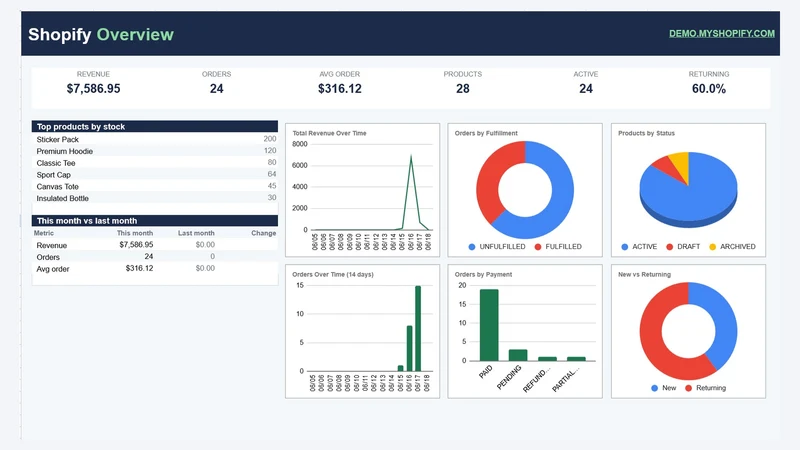Screen dimensions: 800x450
Task: Click the UNFULFILLED legend blue dot
Action: point(472,247)
